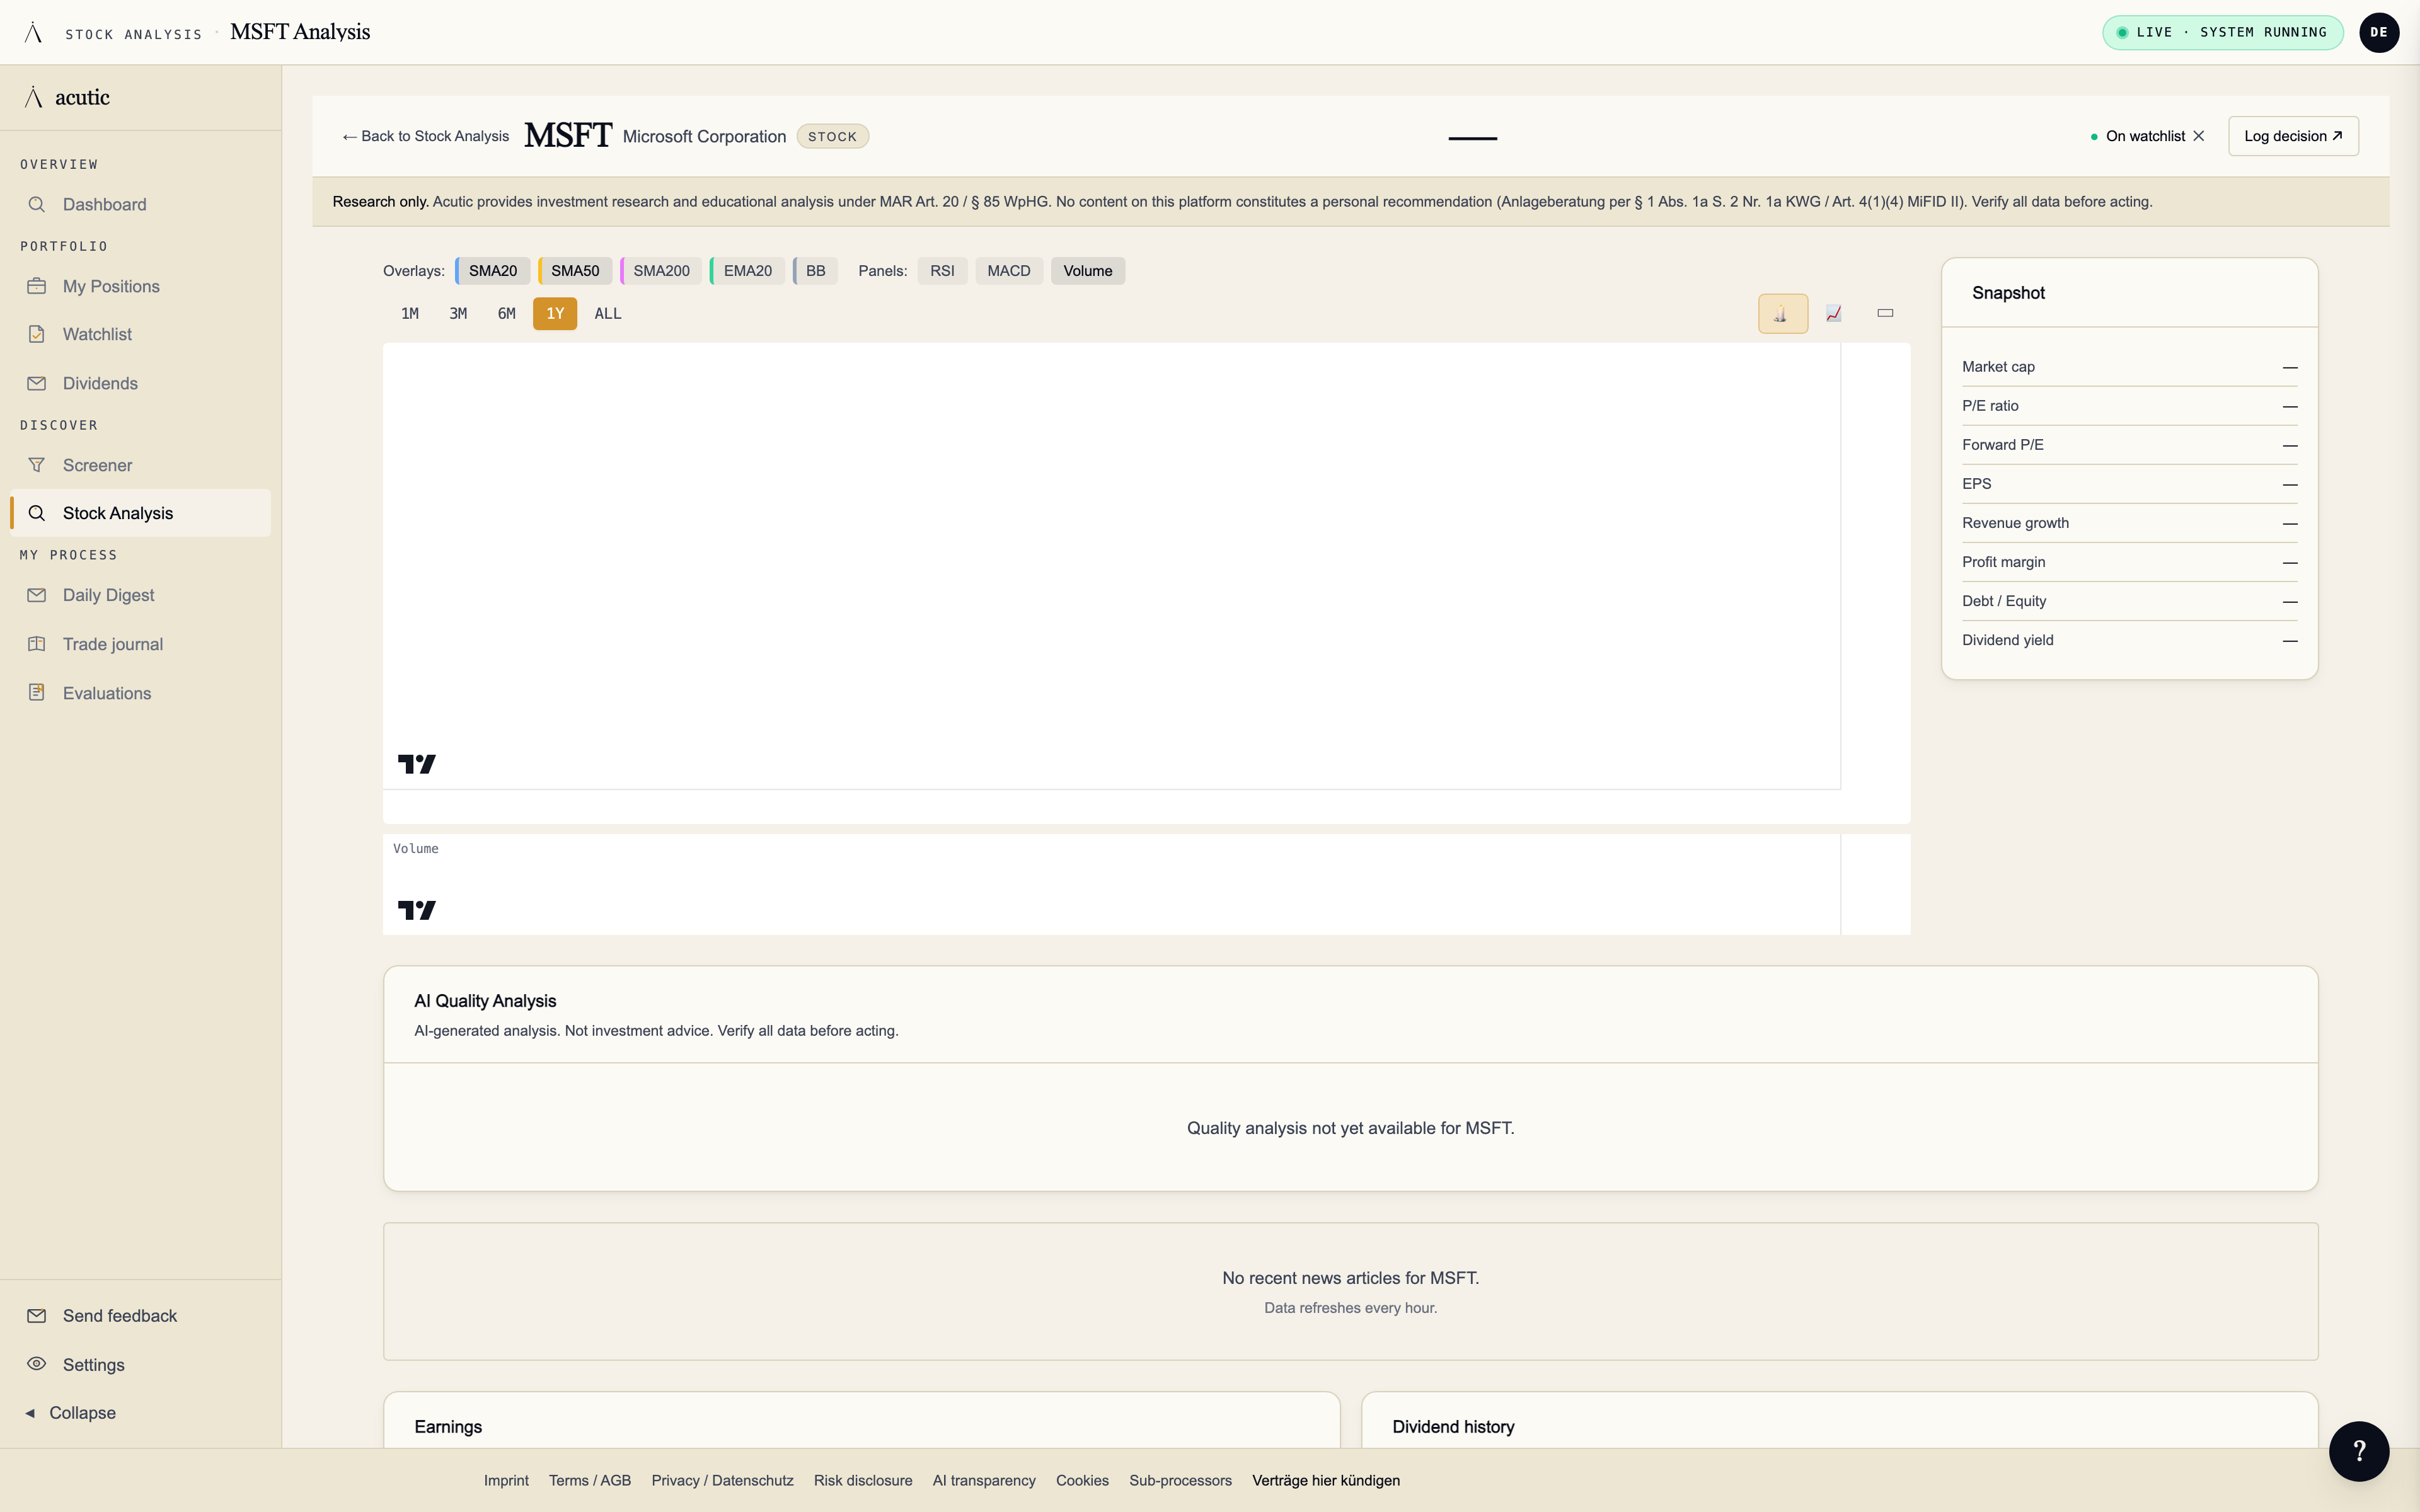The image size is (2420, 1512).
Task: Select the ALL time range
Action: (x=608, y=314)
